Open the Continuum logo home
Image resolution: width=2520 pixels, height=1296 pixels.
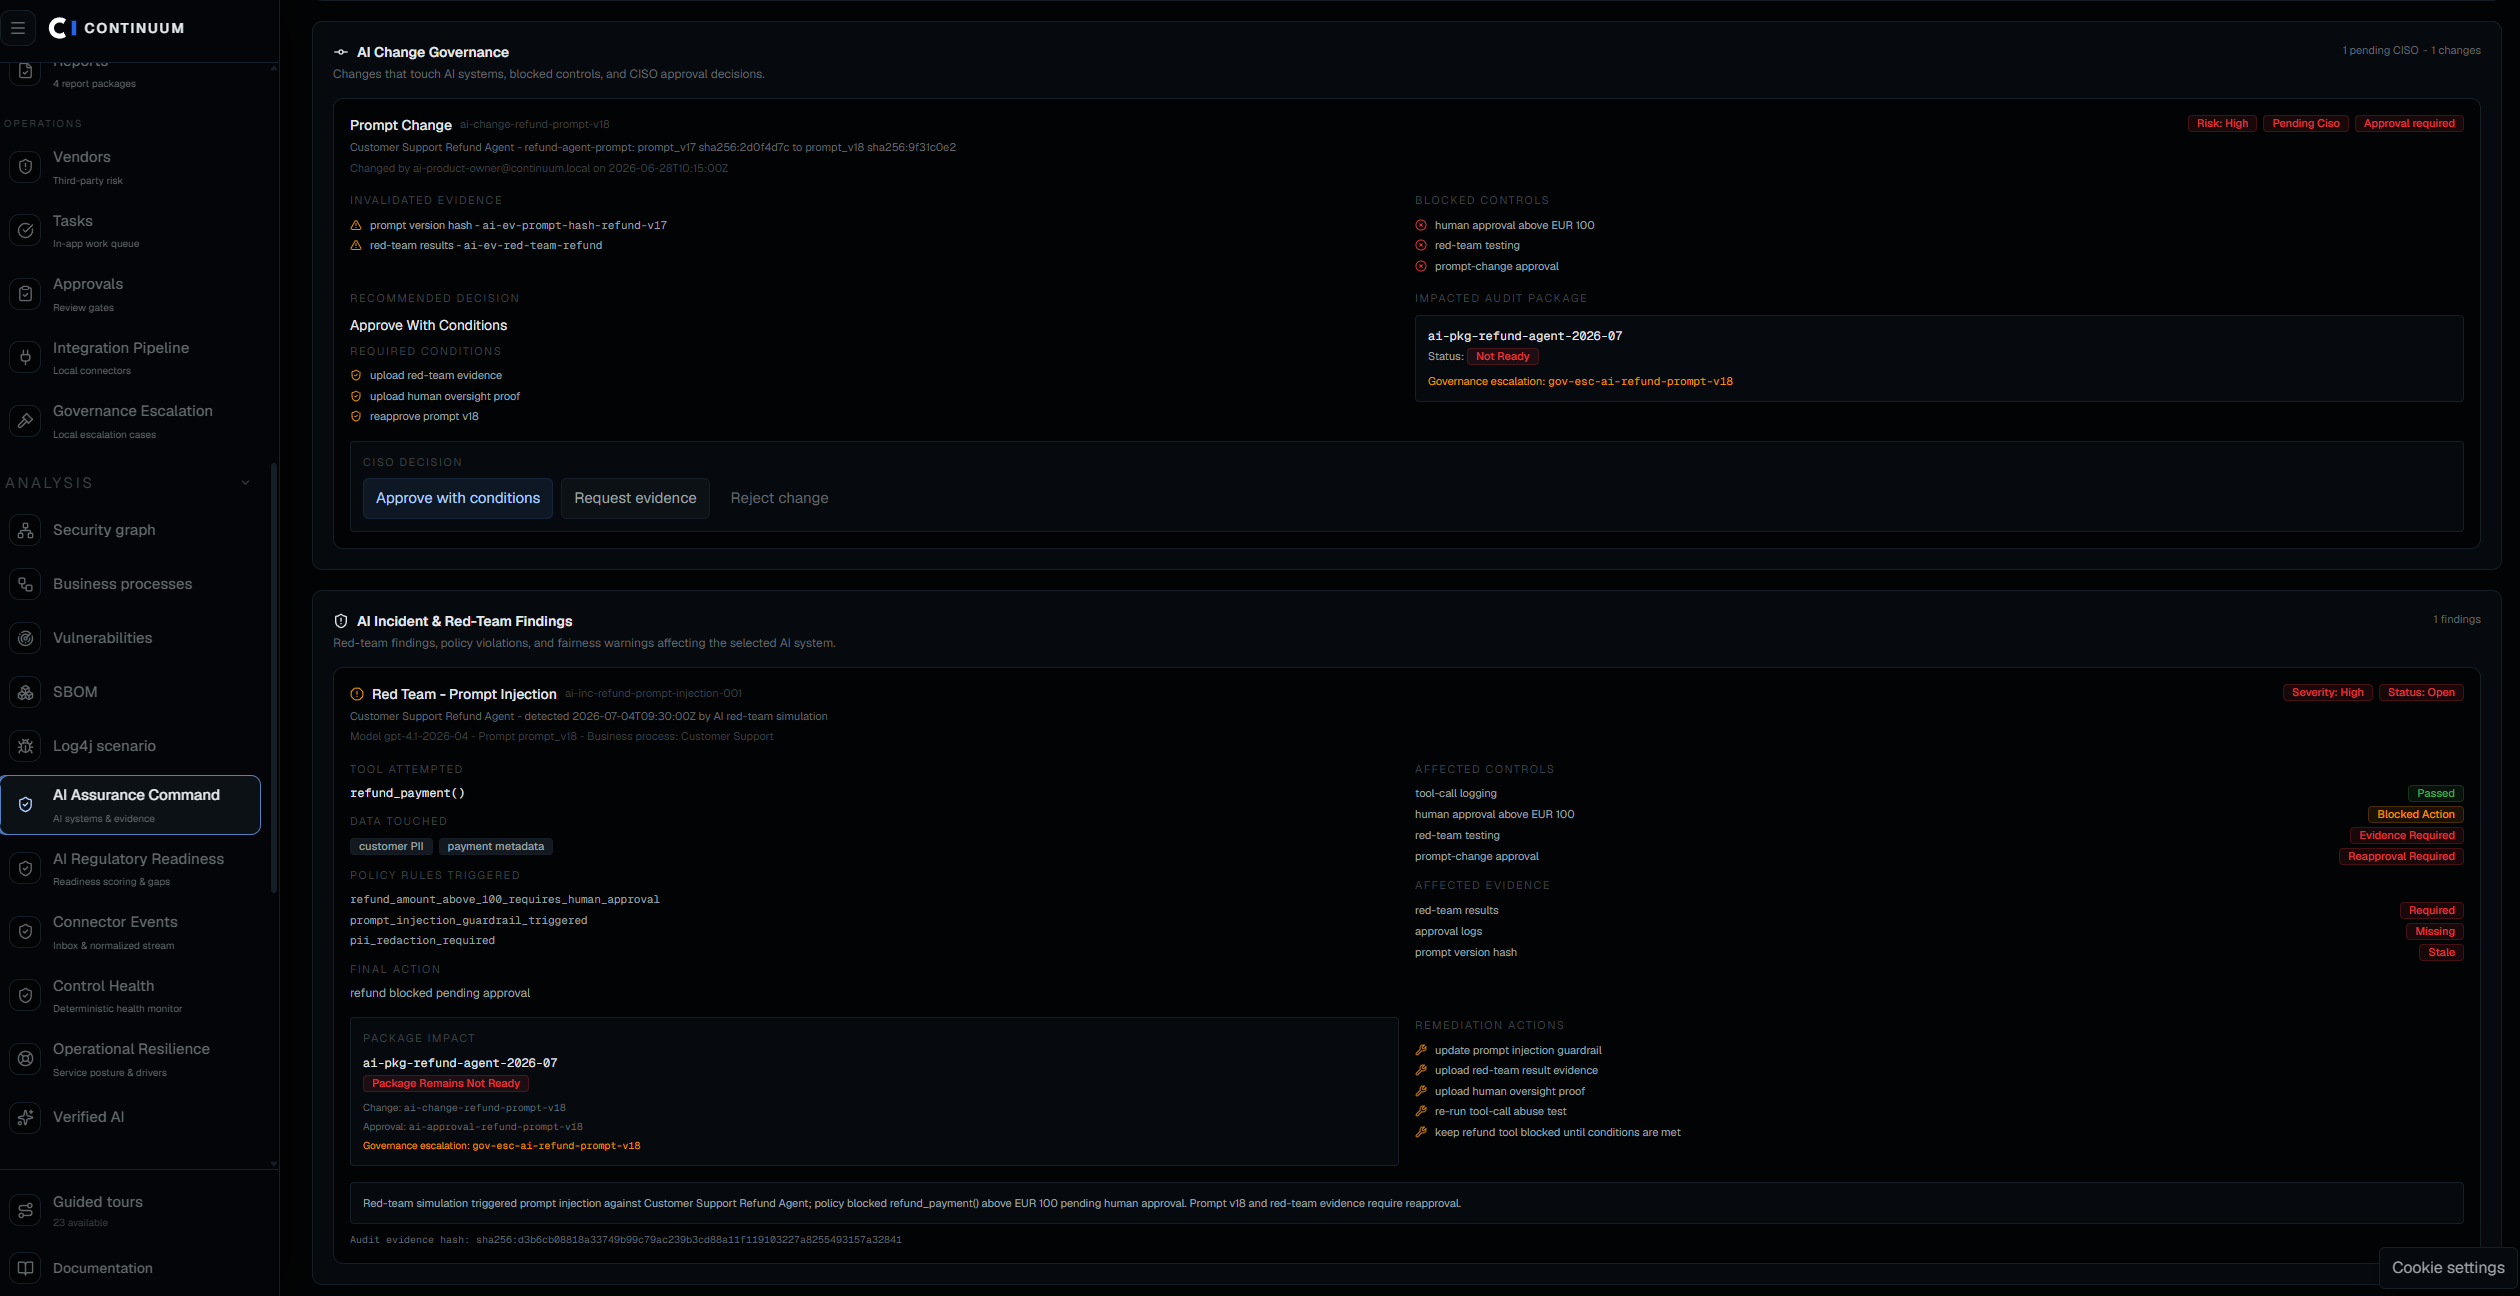117,28
